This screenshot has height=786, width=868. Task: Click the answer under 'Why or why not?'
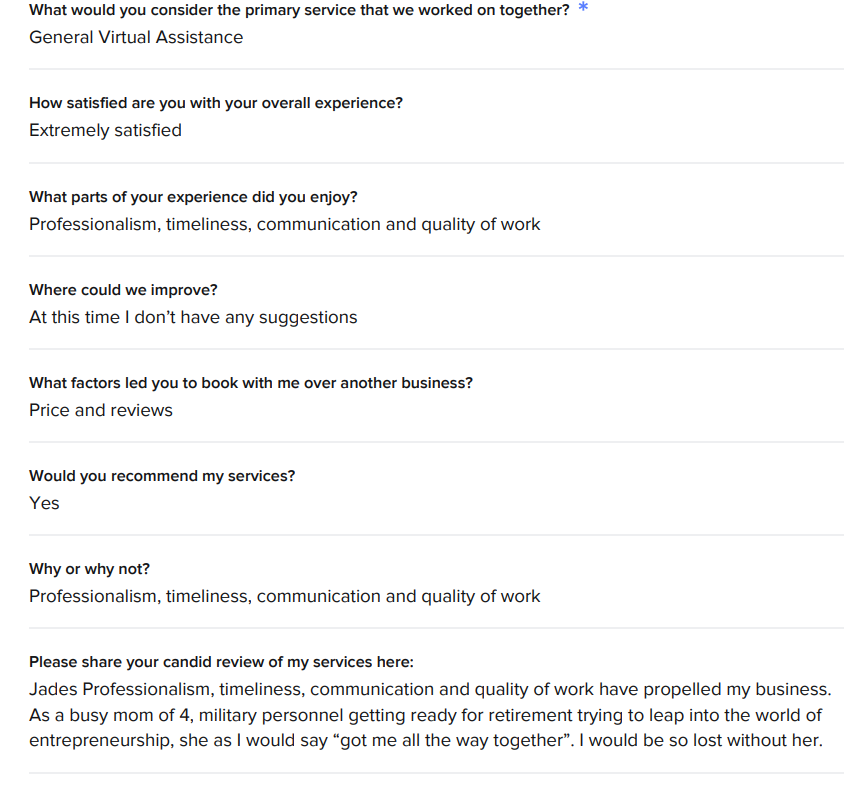pos(285,596)
